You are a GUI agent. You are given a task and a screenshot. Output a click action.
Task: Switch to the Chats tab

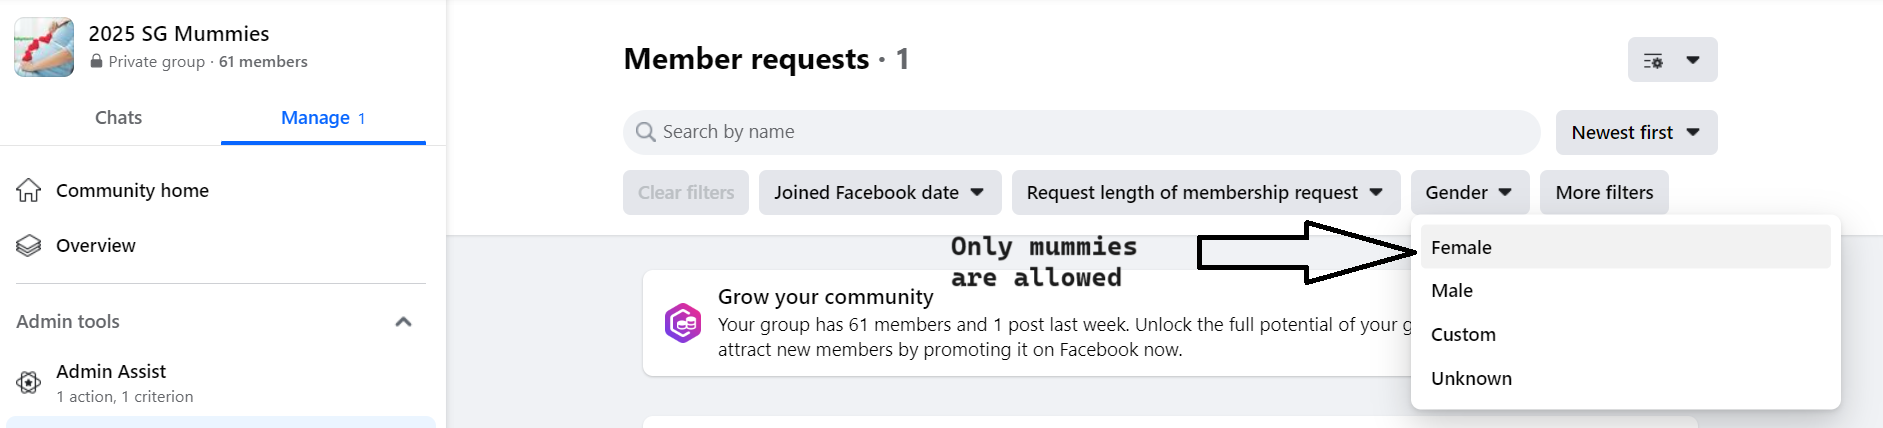click(x=118, y=118)
